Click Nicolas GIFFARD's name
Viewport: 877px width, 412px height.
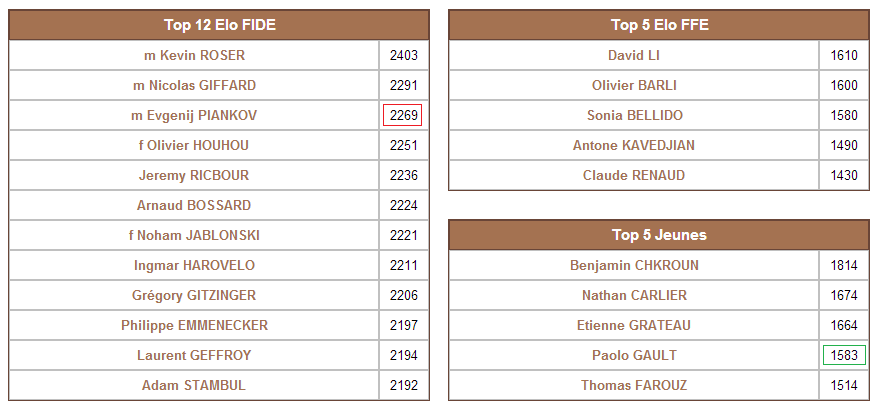click(x=194, y=86)
